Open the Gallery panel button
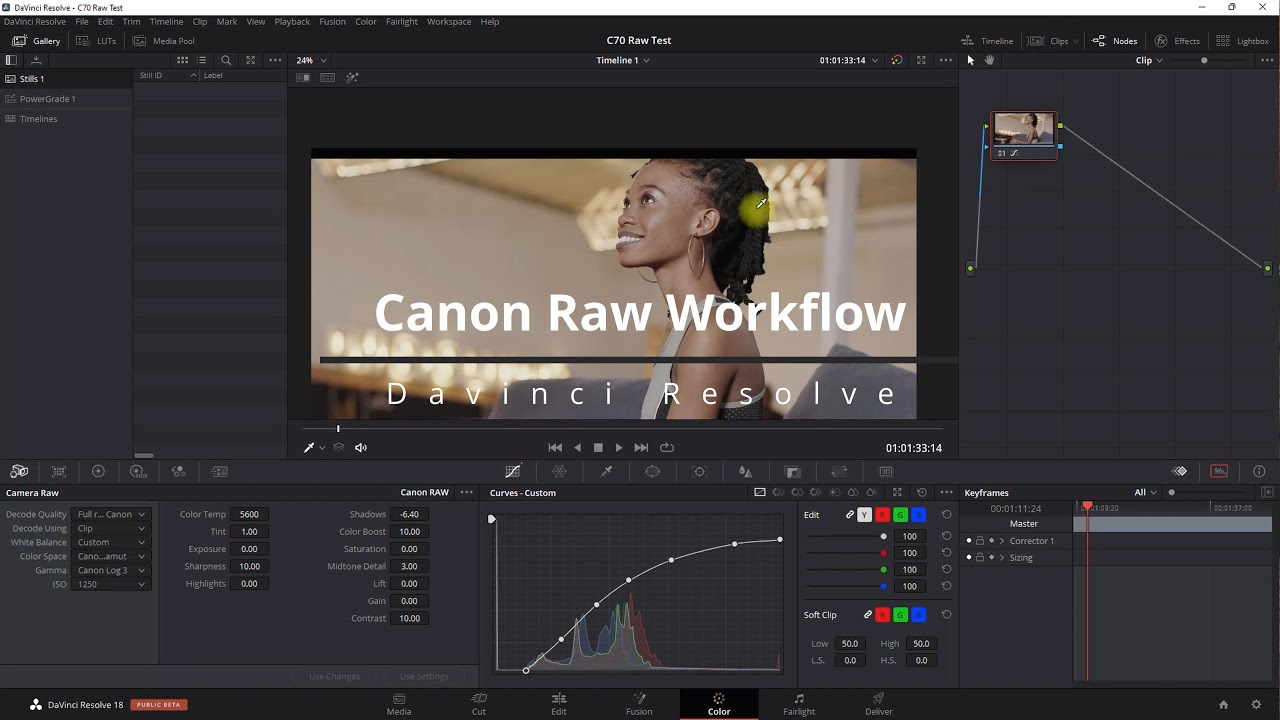This screenshot has width=1280, height=720. (x=36, y=41)
